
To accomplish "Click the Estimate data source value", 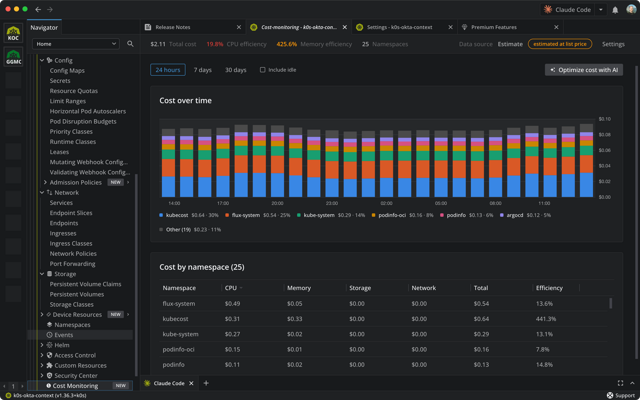I will pos(510,44).
